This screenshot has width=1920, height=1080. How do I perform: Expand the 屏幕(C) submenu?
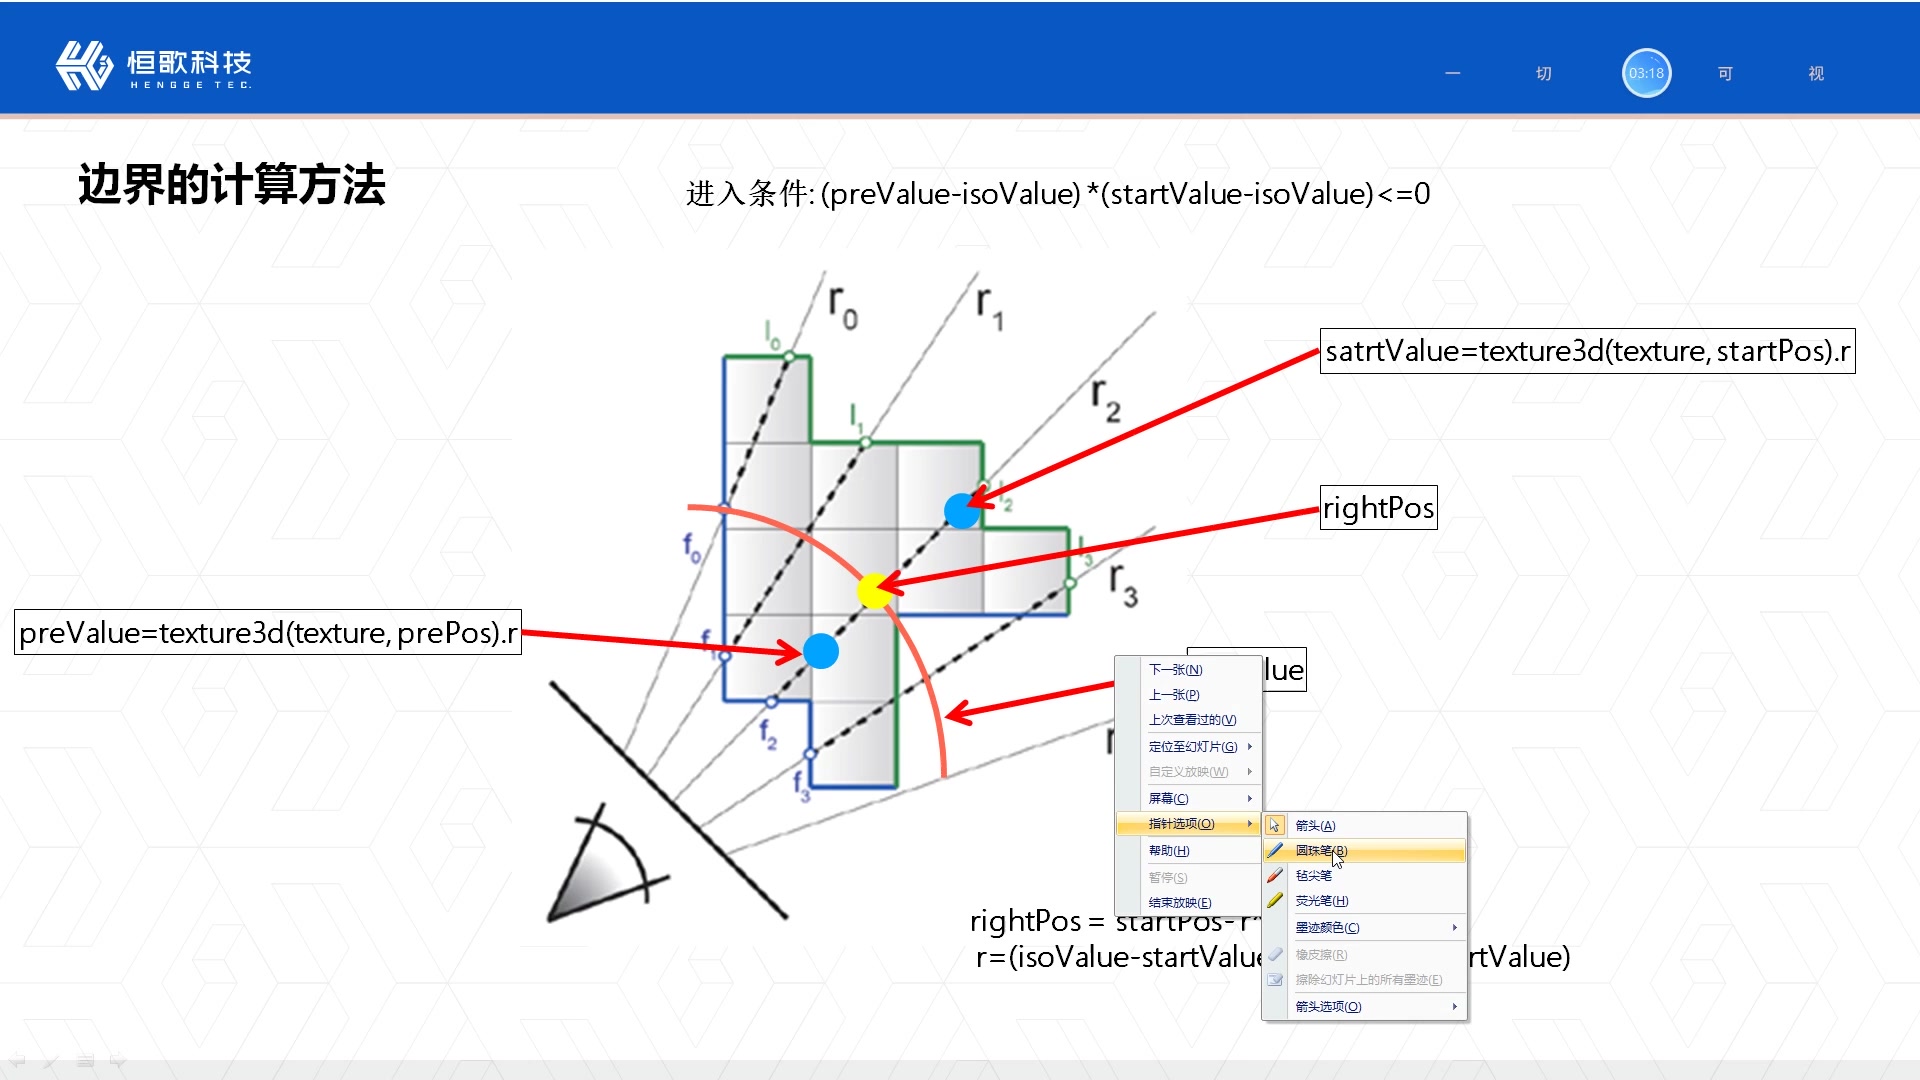click(1189, 799)
